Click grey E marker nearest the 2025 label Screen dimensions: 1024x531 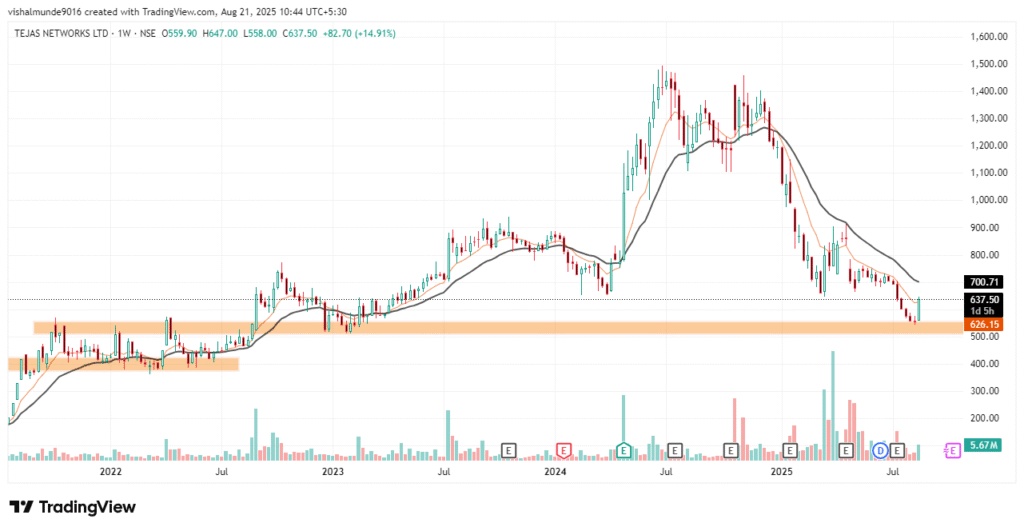(790, 450)
